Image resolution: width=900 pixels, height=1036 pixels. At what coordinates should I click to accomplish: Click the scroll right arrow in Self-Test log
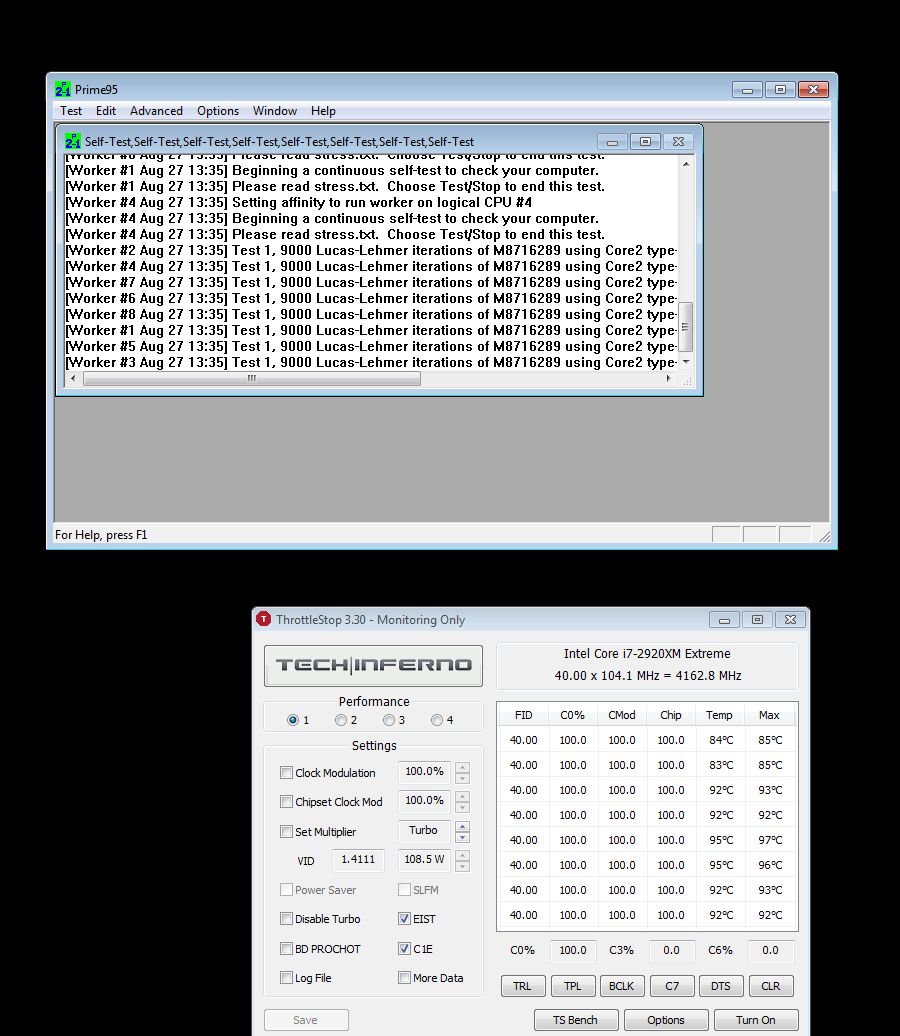coord(669,379)
